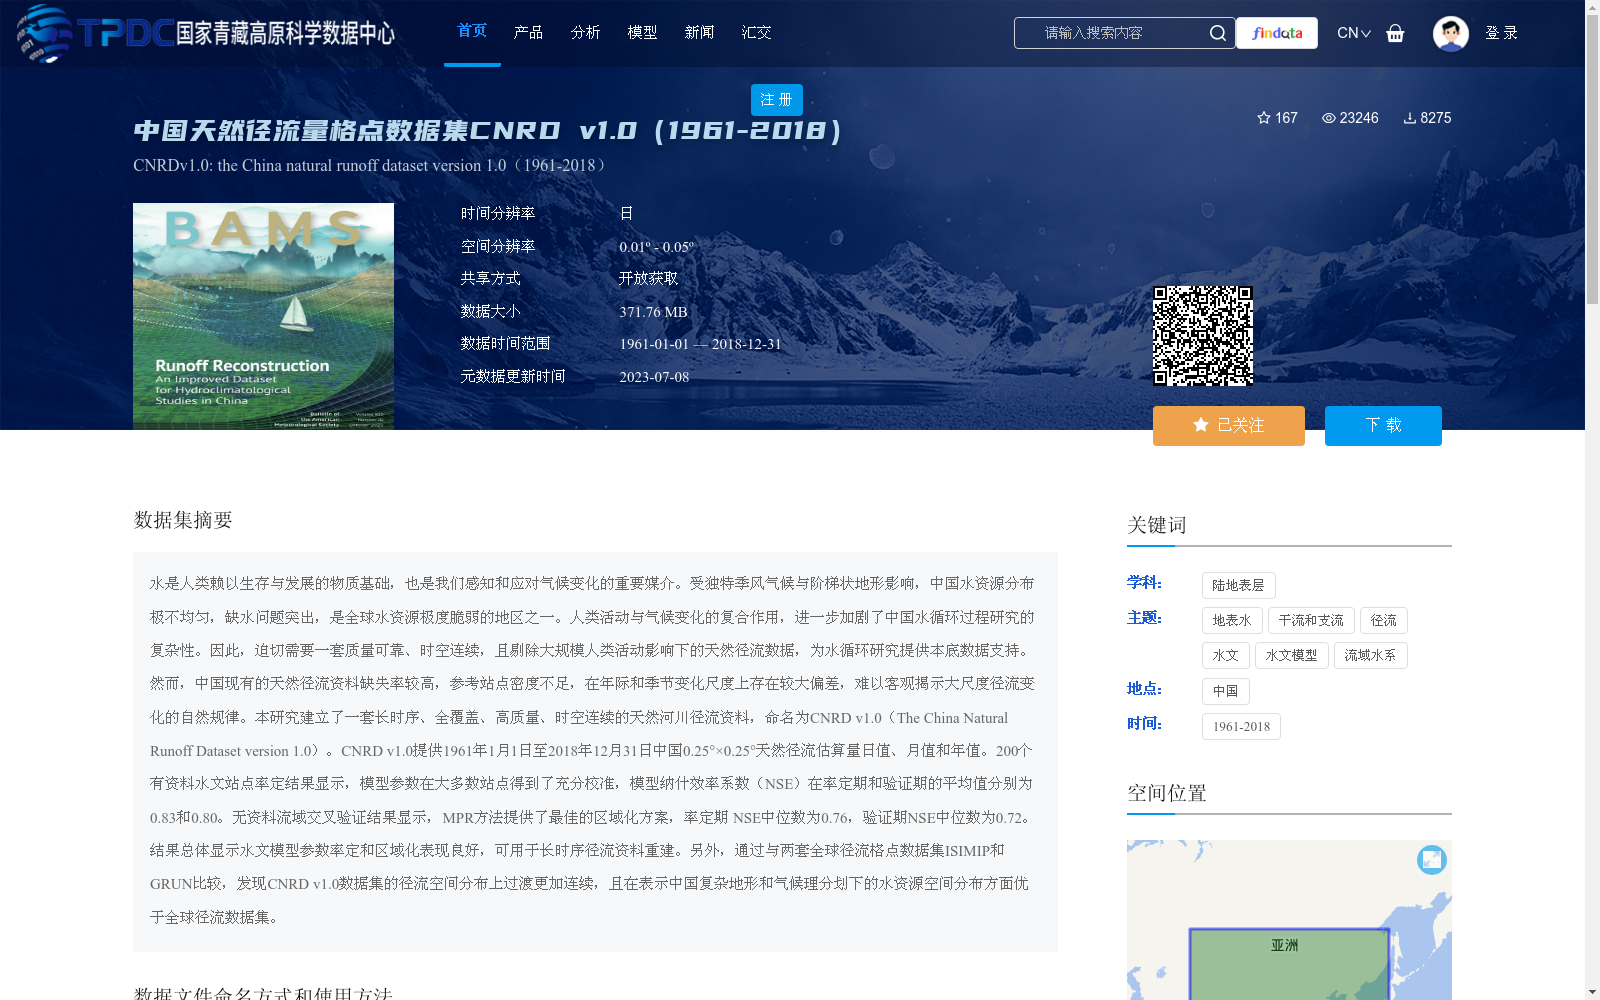Viewport: 1600px width, 1000px height.
Task: Click the downloads count icon
Action: pyautogui.click(x=1411, y=117)
